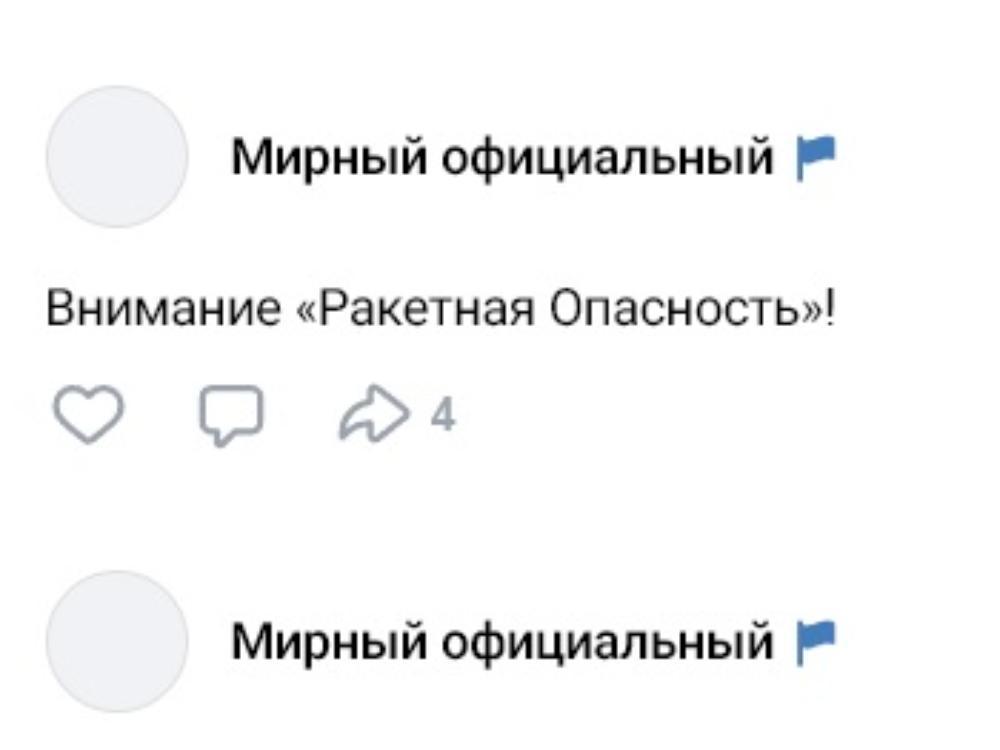The image size is (1000, 750).
Task: Like the «Ракетная Опасность» post with heart
Action: 87,416
